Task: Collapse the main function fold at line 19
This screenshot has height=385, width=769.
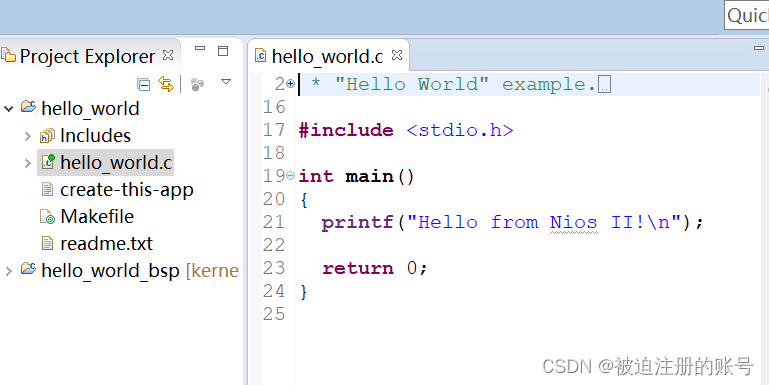Action: pos(290,176)
